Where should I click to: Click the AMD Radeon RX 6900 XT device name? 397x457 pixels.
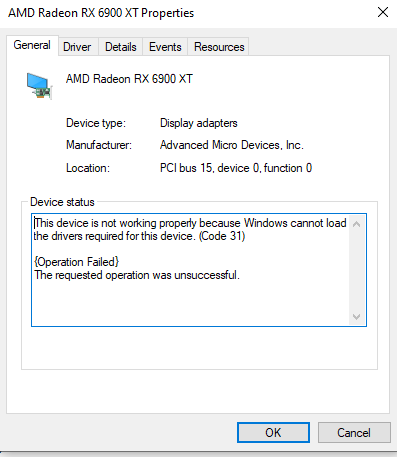coord(129,79)
